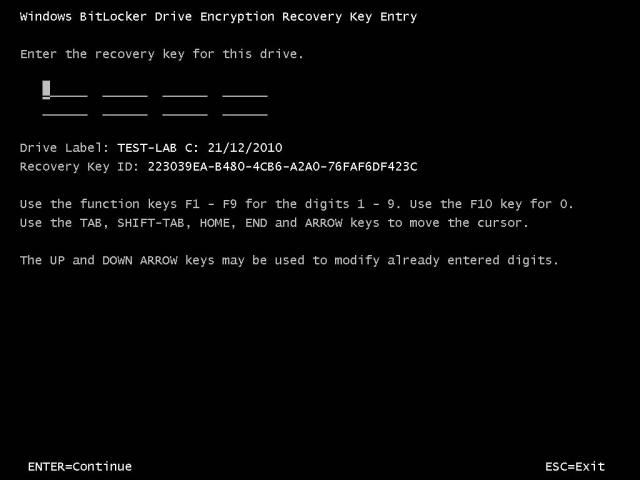Click the 'Enter the recovery key' prompt

pos(162,54)
